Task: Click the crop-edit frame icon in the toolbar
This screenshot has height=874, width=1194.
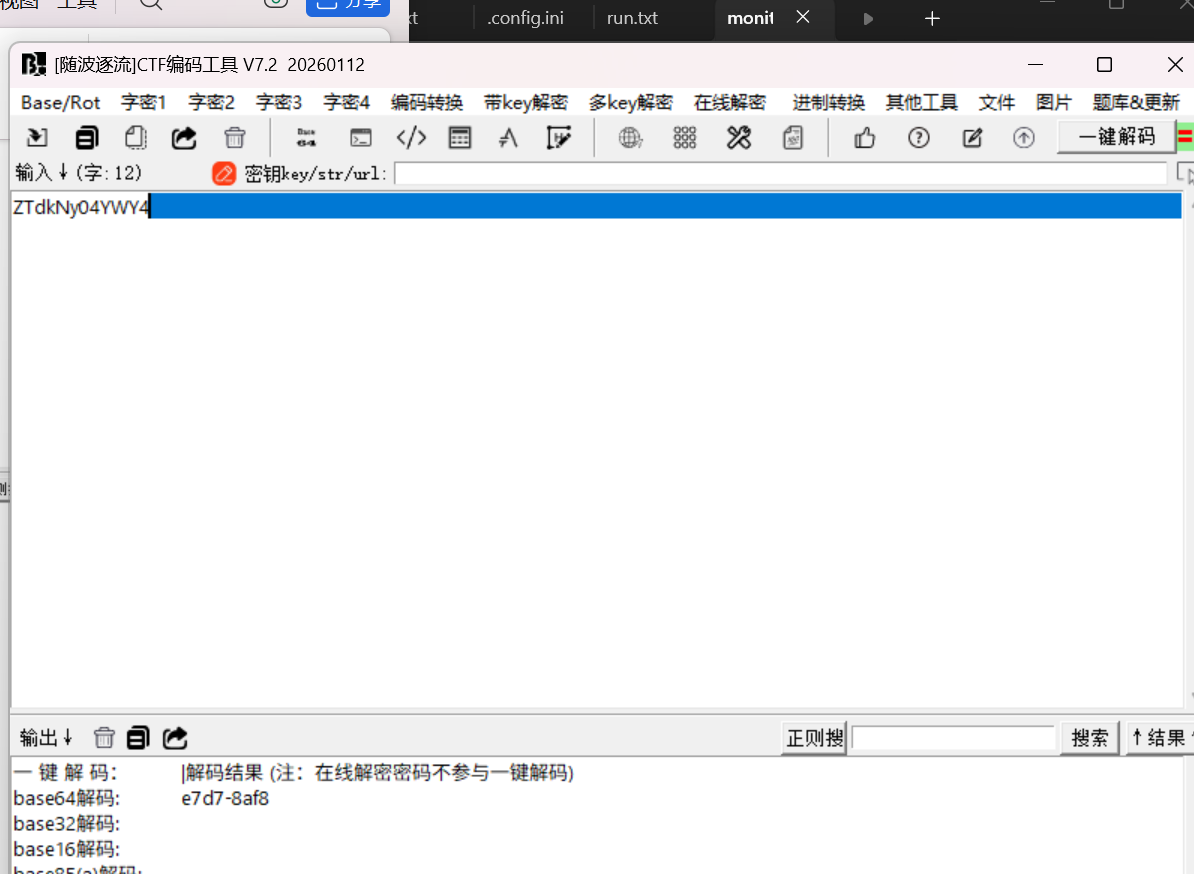Action: tap(559, 138)
